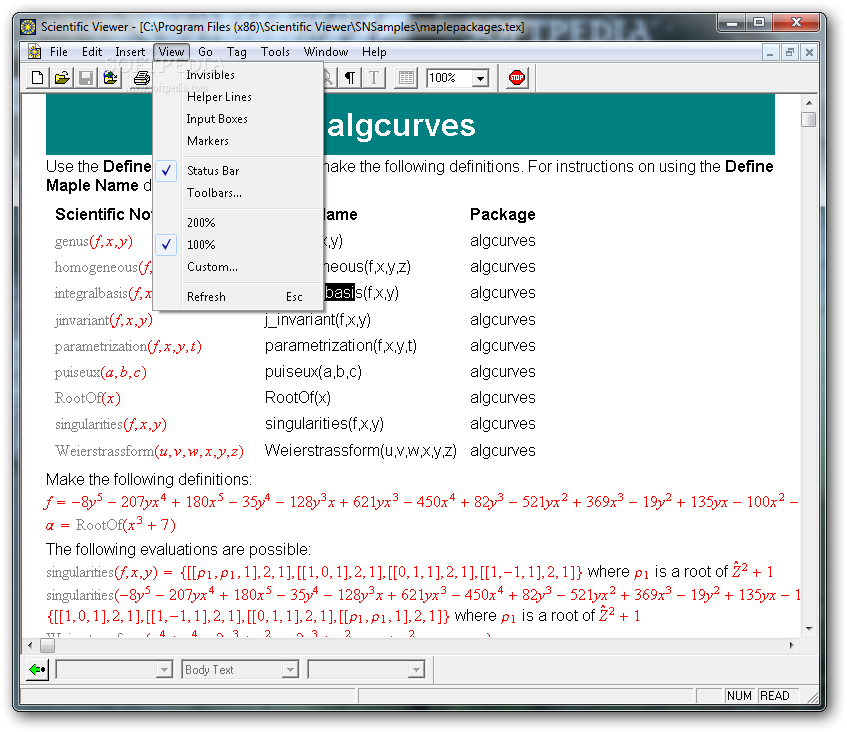This screenshot has height=732, width=847.
Task: Click the Toggle Text/Math T icon
Action: [374, 78]
